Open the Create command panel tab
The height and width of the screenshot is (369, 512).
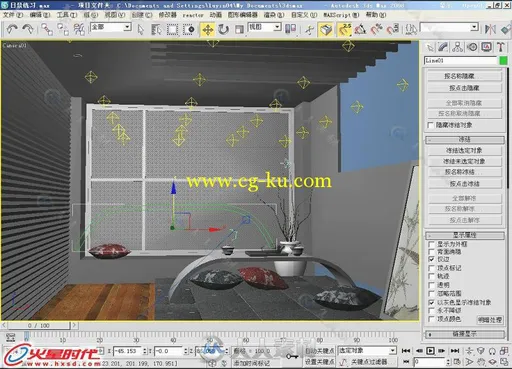coord(430,47)
